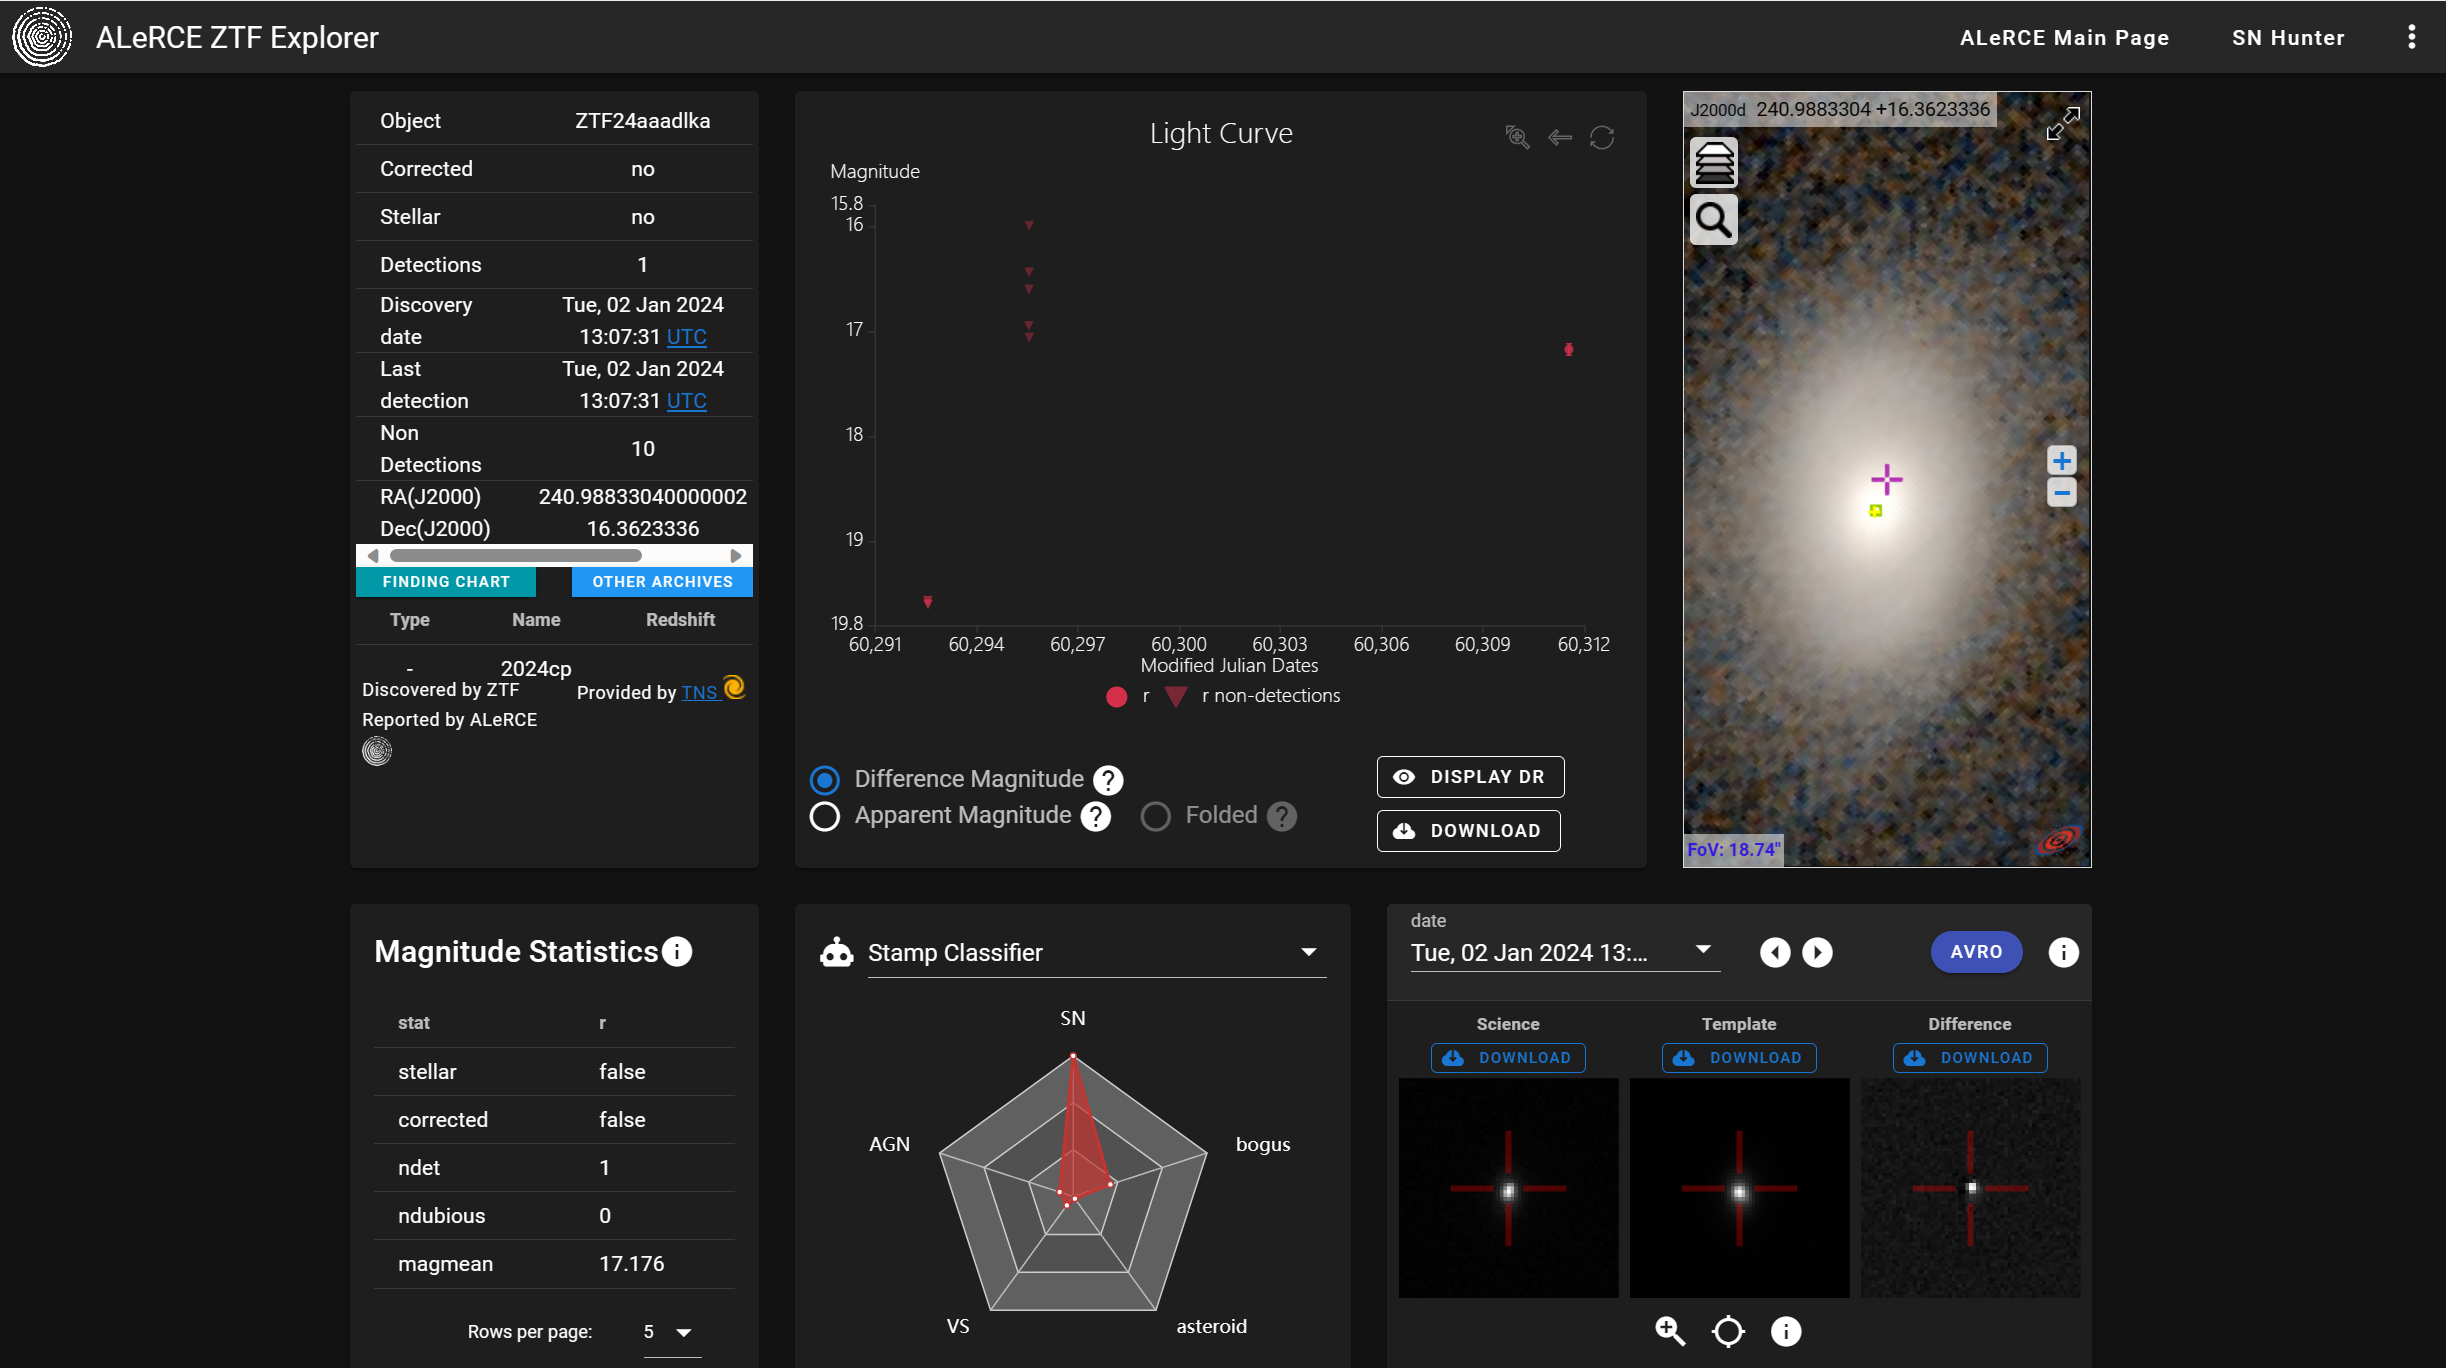The image size is (2446, 1368).
Task: Open the SN Hunter menu item
Action: tap(2288, 38)
